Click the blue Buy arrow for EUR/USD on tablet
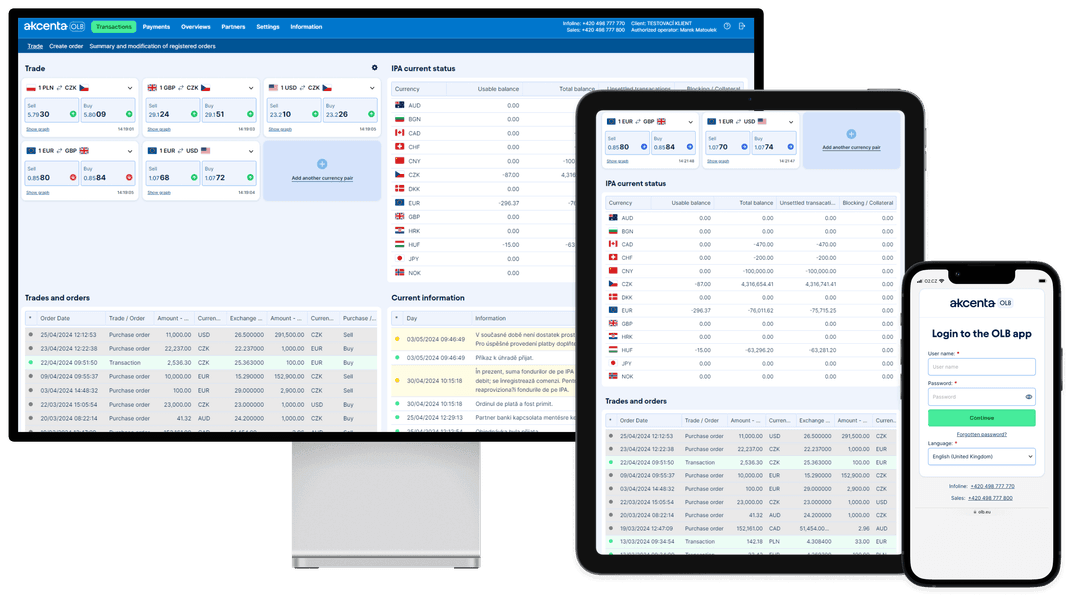The width and height of the screenshot is (1080, 606). tap(789, 147)
